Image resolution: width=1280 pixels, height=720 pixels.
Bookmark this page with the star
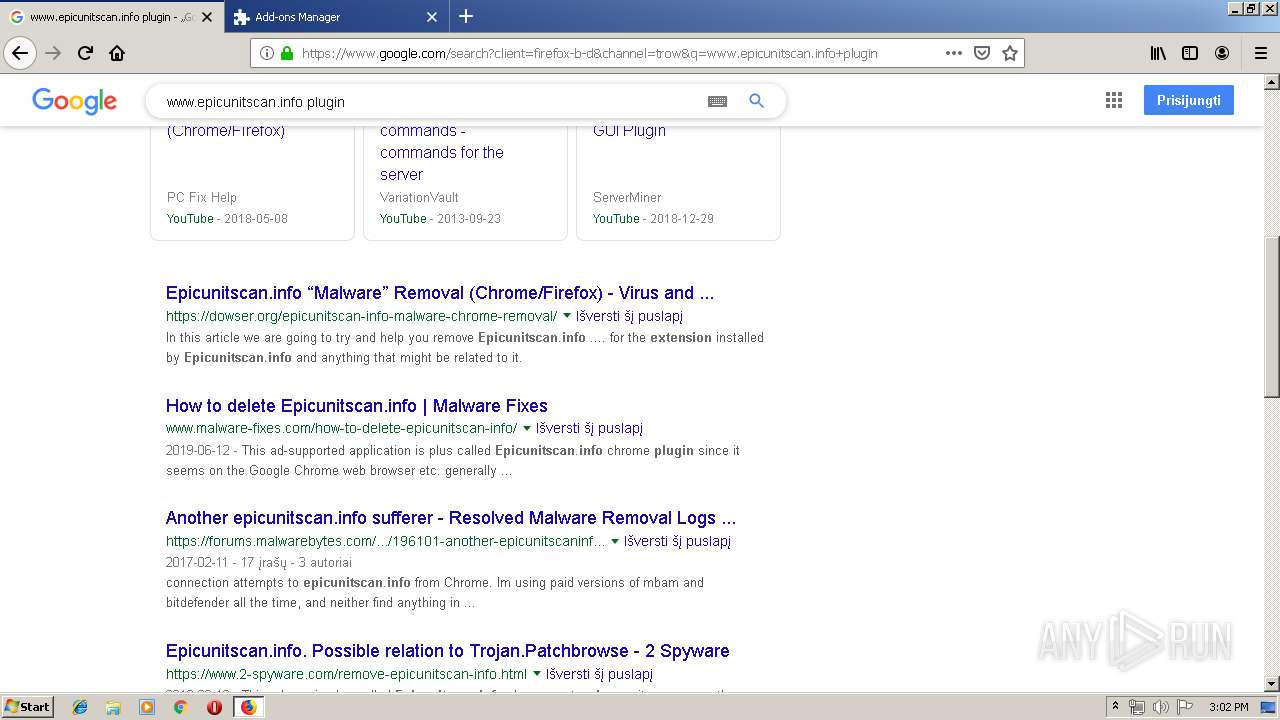[x=1010, y=53]
